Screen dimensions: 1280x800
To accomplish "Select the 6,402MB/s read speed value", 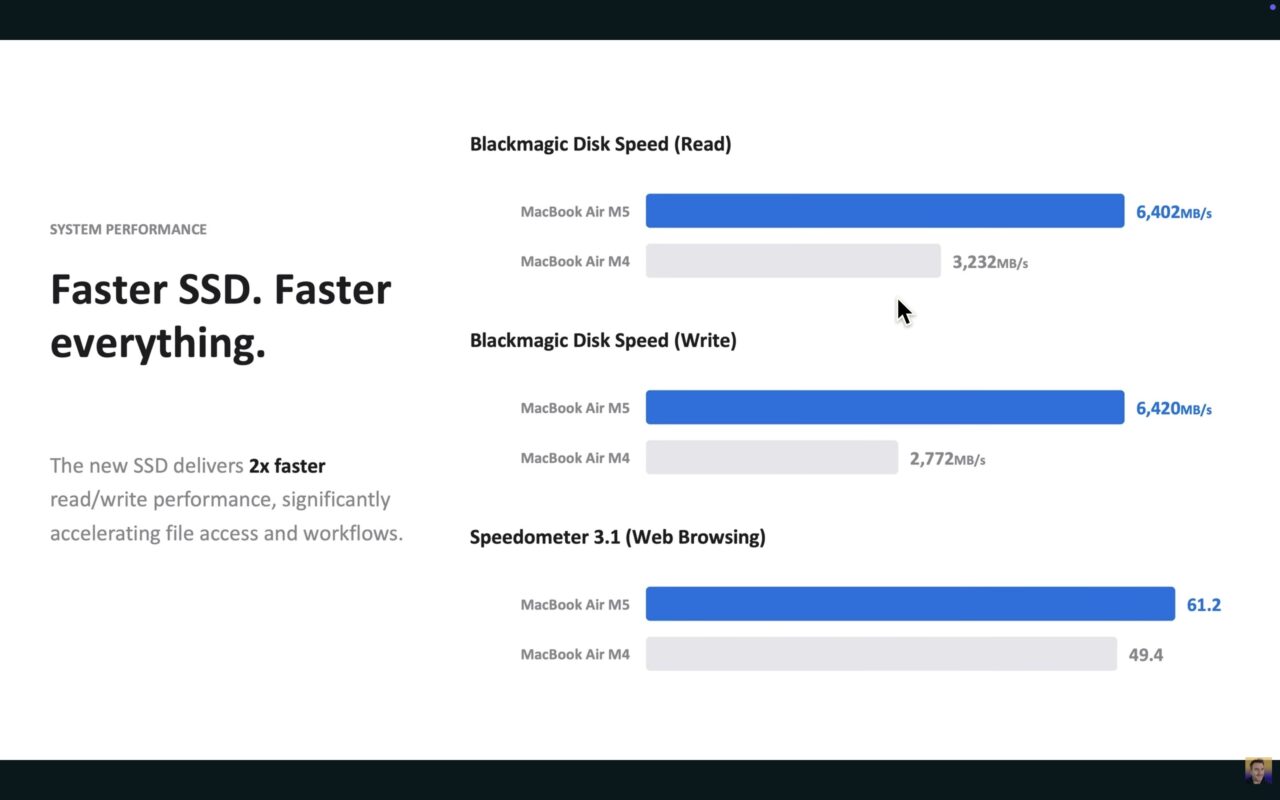I will tap(1173, 212).
